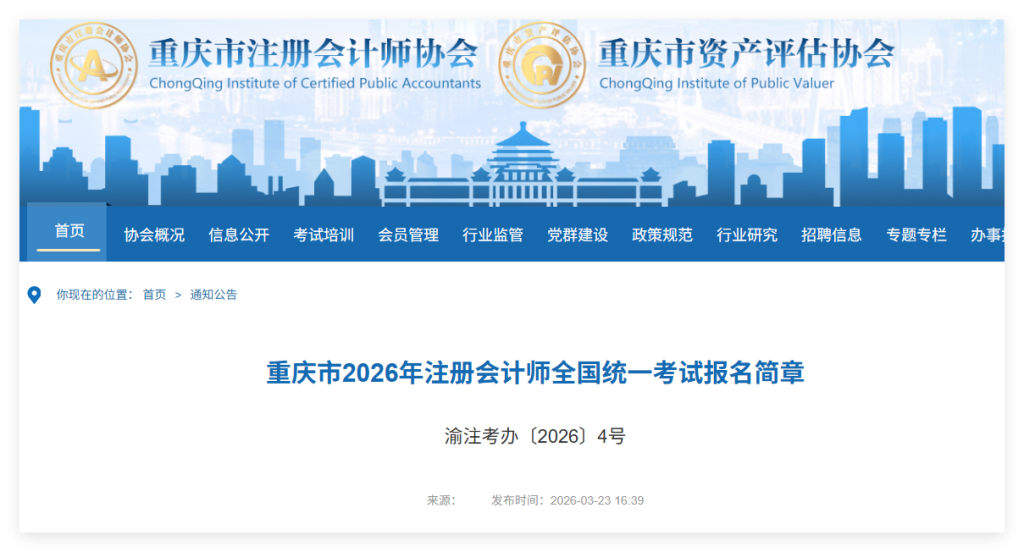This screenshot has height=552, width=1024.
Task: Click the 重庆市注册会计师协会 title text
Action: click(313, 53)
